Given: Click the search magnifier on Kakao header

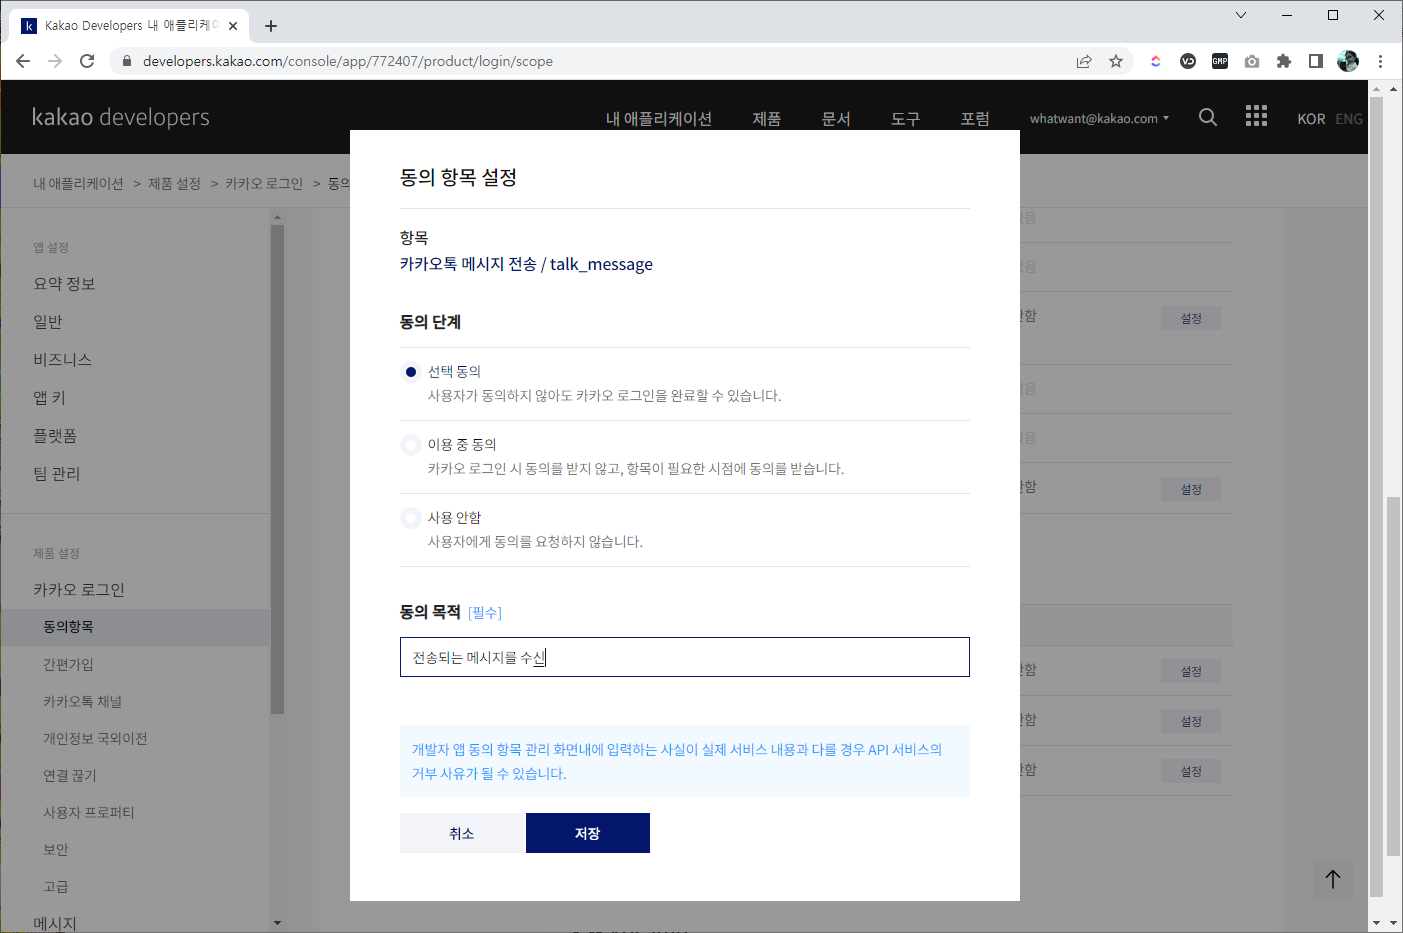Looking at the screenshot, I should 1208,117.
